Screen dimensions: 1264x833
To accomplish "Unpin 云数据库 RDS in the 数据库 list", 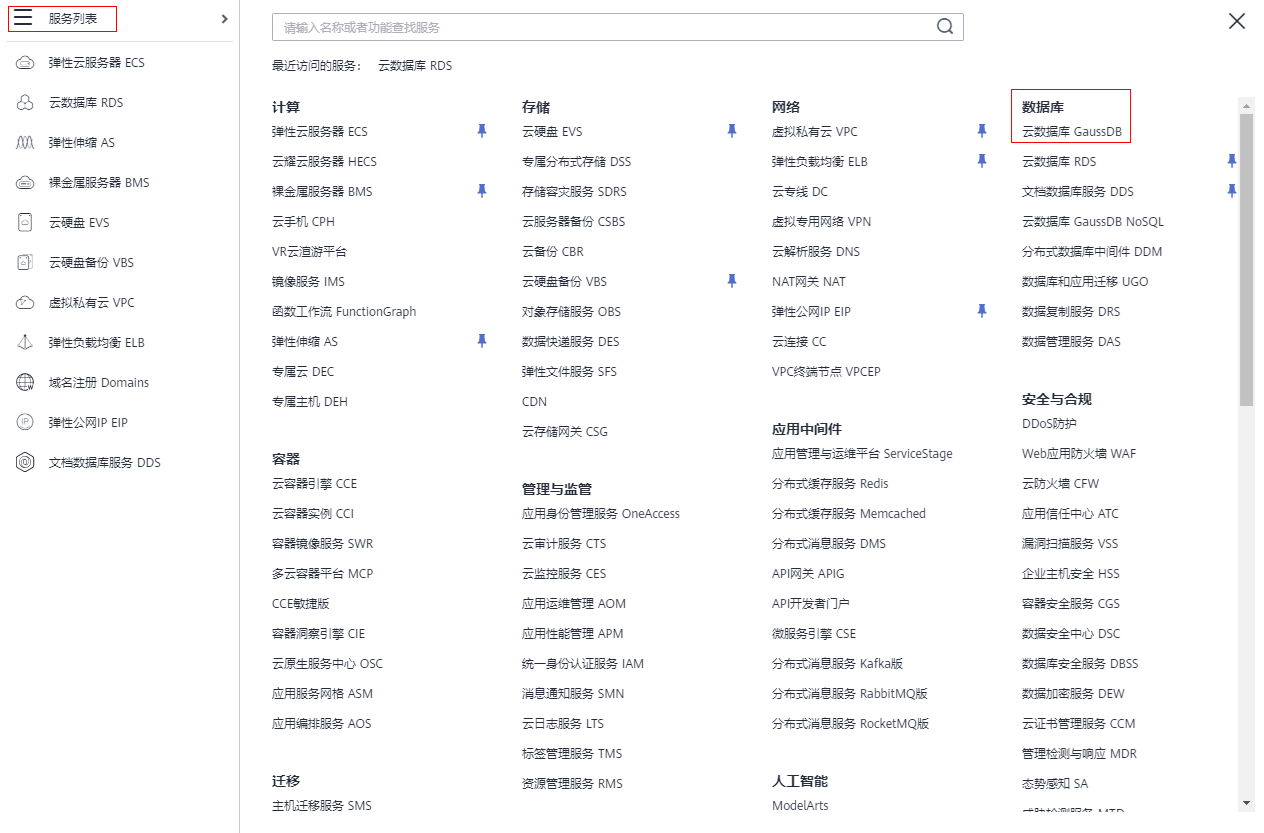I will [x=1232, y=161].
